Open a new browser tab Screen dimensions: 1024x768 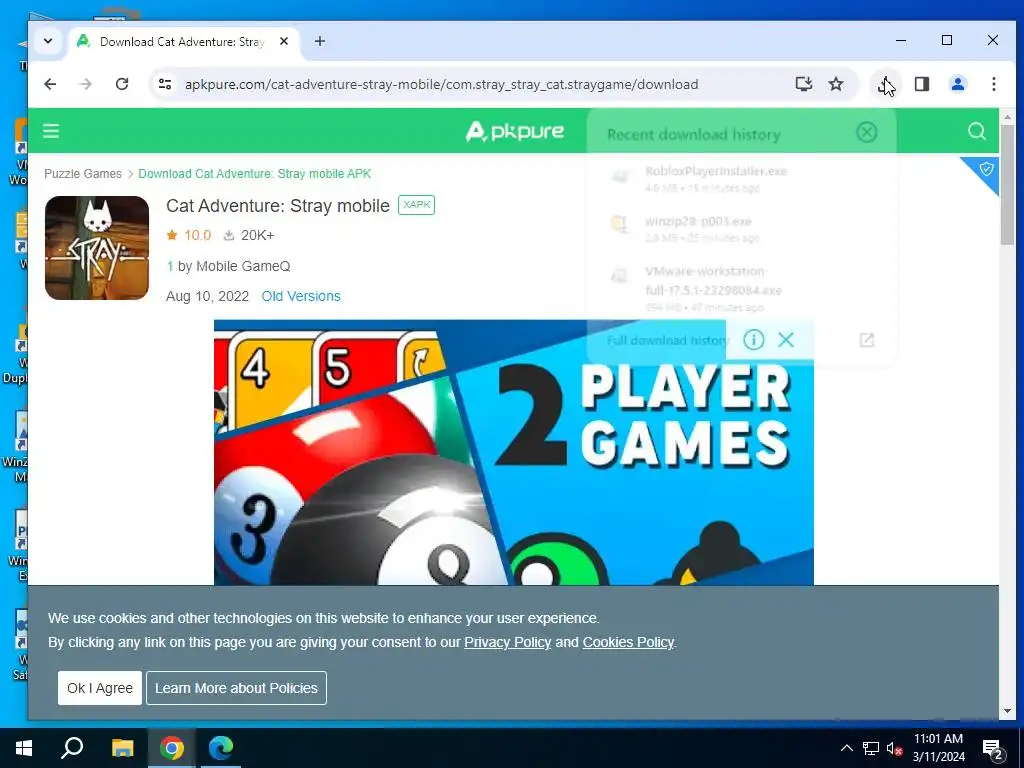(x=319, y=41)
